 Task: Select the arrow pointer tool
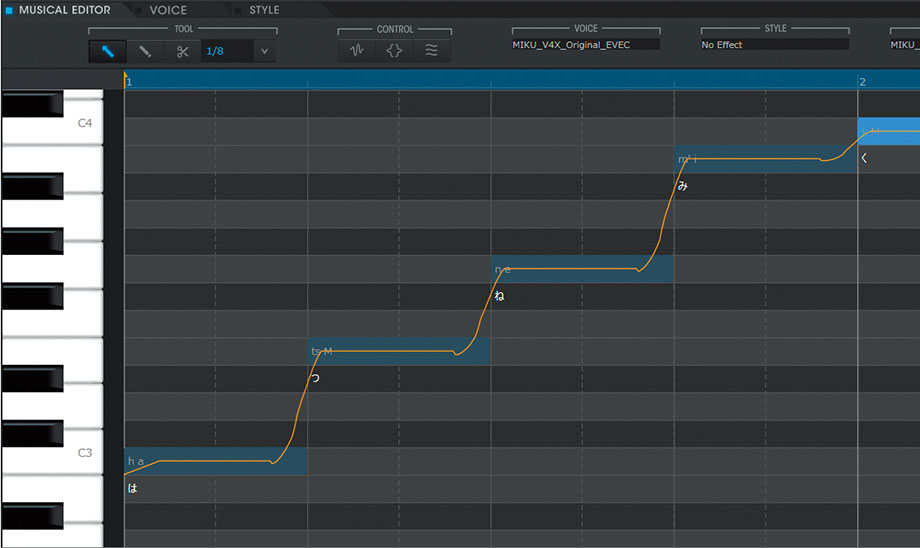107,52
